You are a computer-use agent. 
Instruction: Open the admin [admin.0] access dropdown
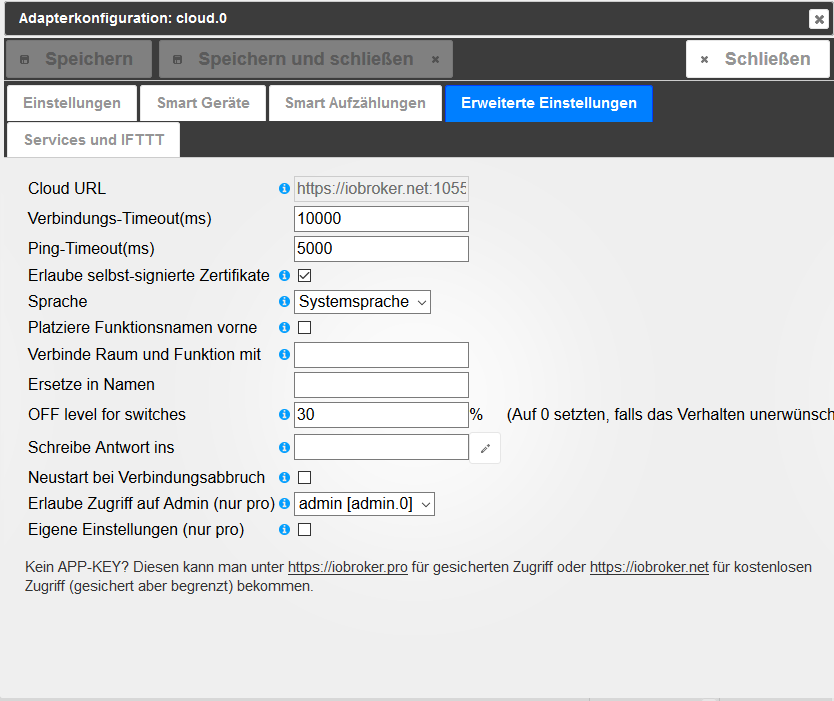click(x=365, y=504)
